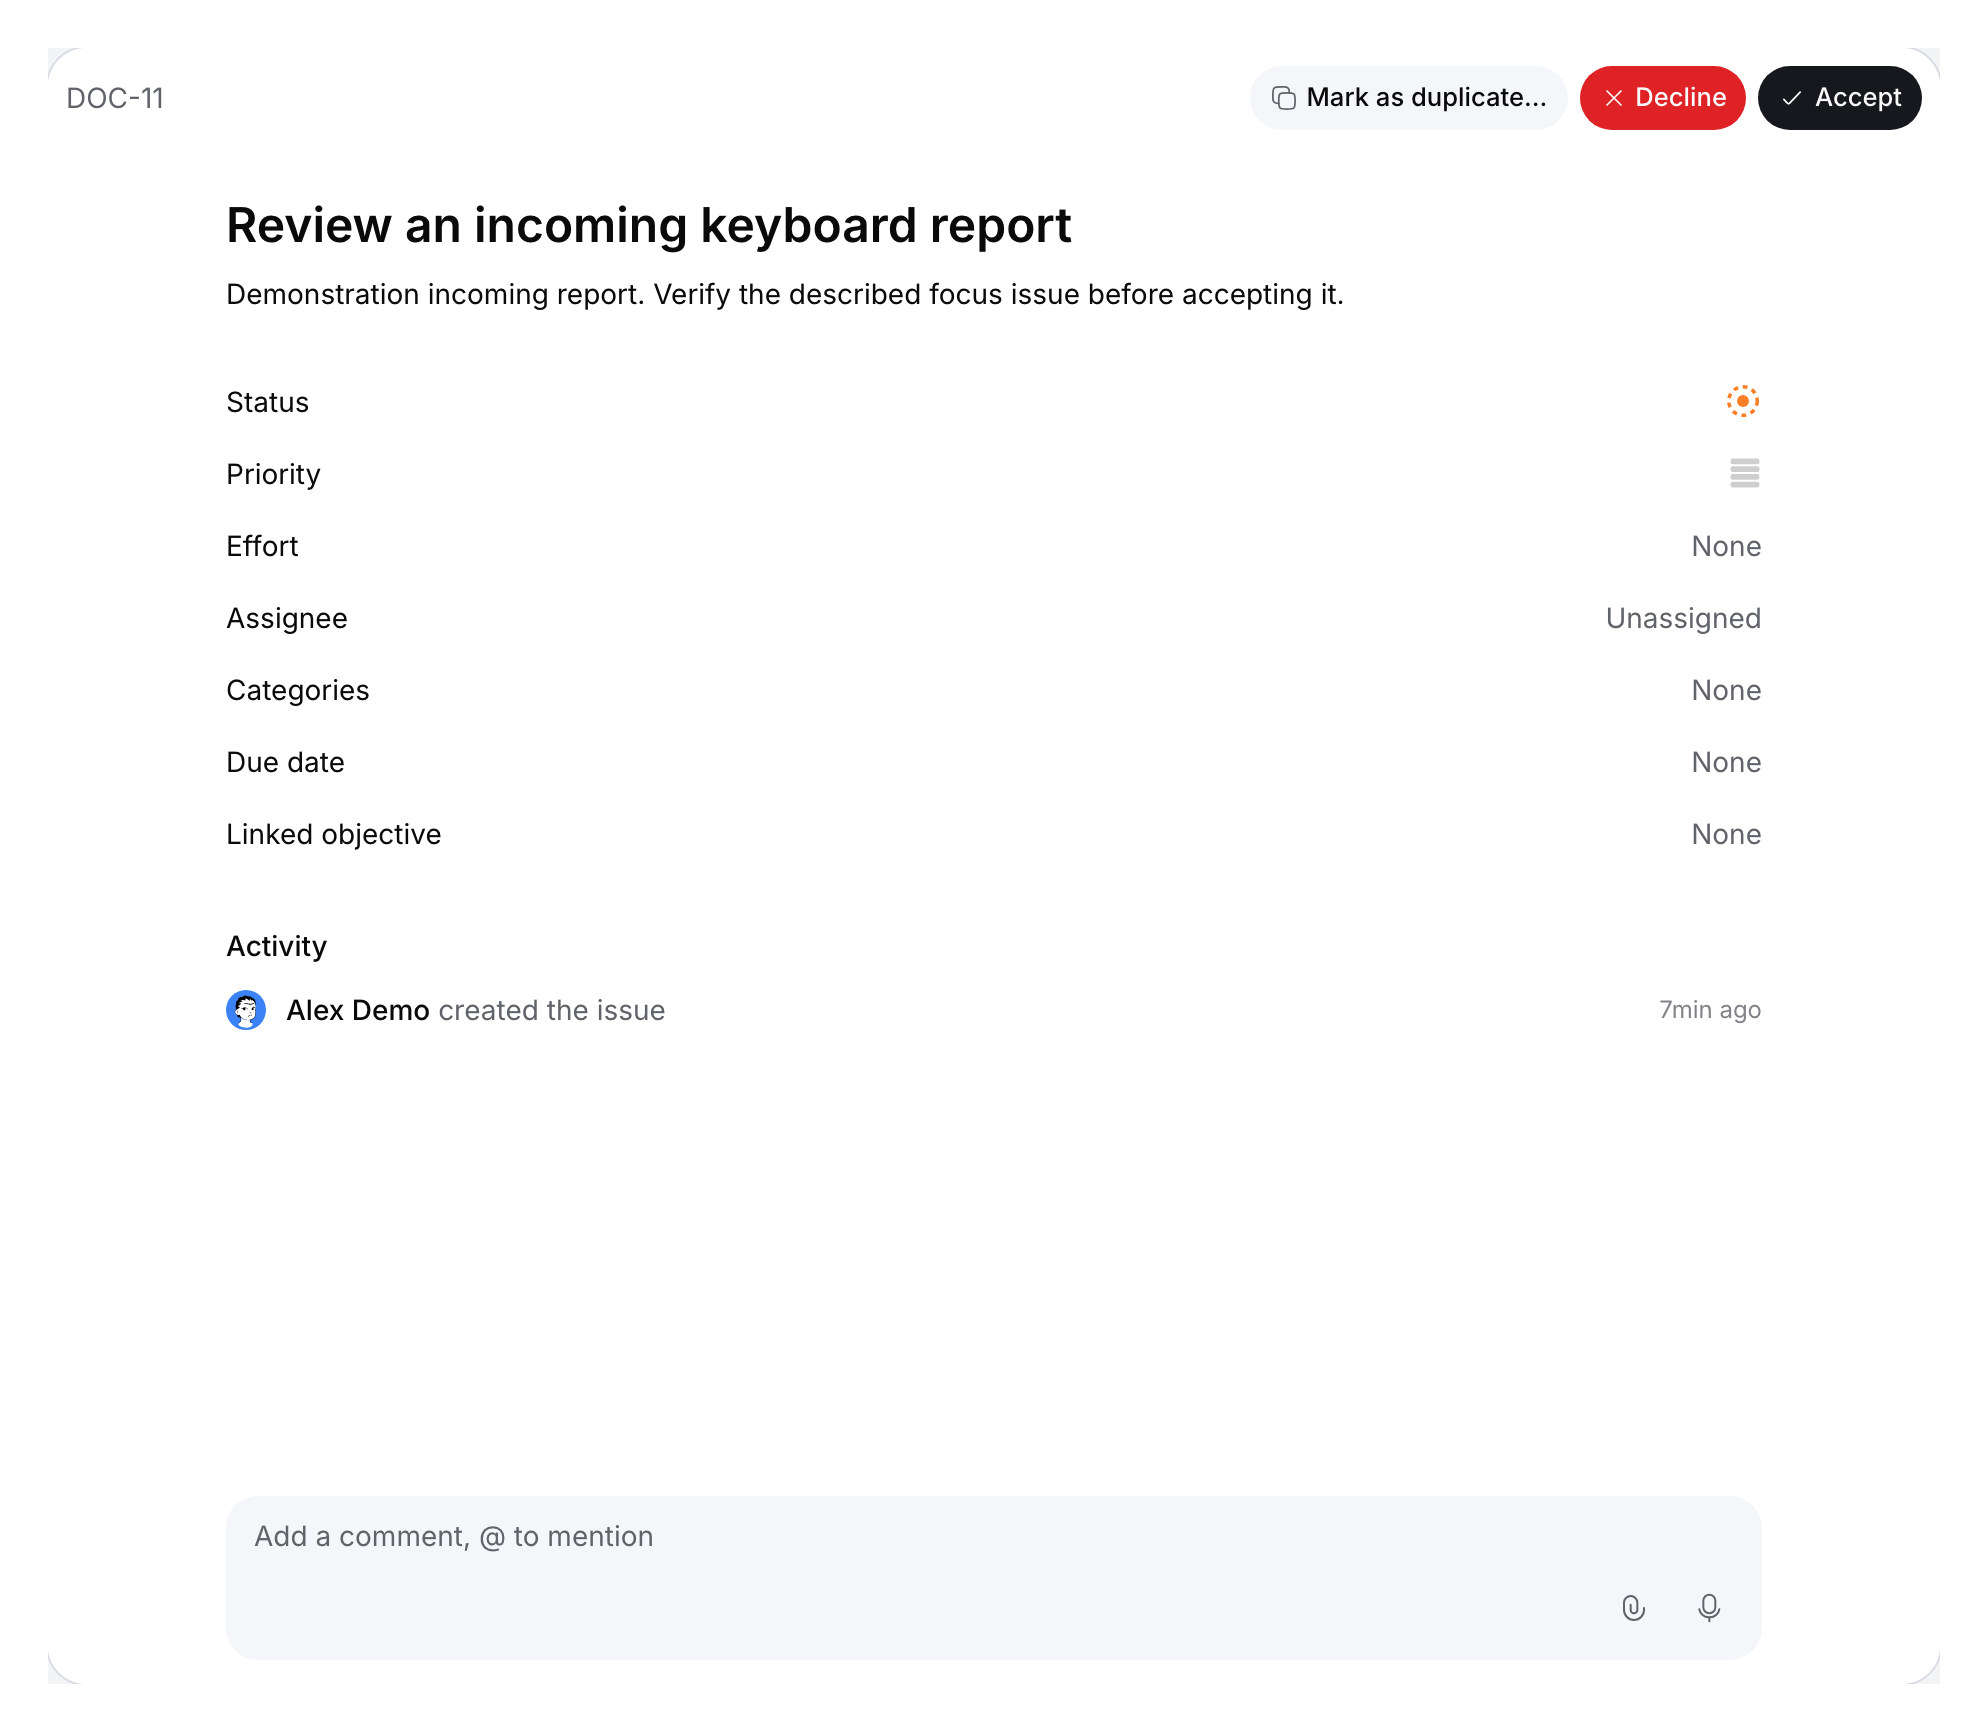Open the Categories value dropdown showing None
Image resolution: width=1988 pixels, height=1732 pixels.
1726,690
